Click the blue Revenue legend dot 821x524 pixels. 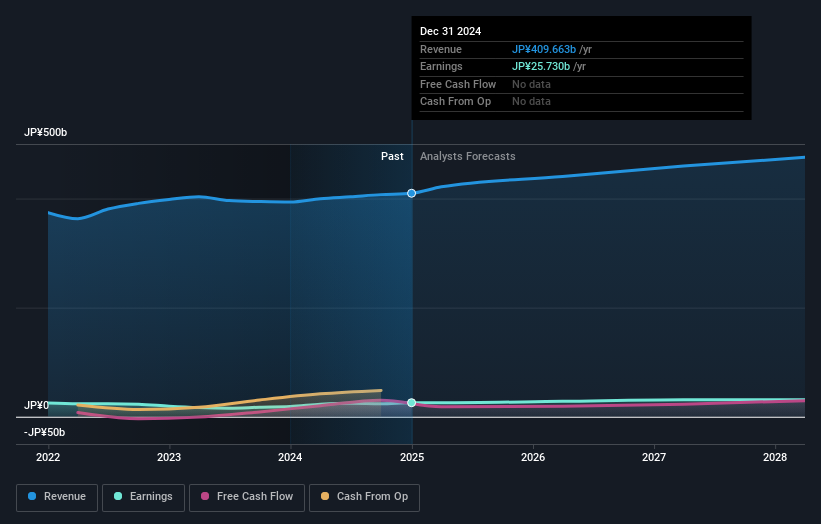click(x=32, y=496)
